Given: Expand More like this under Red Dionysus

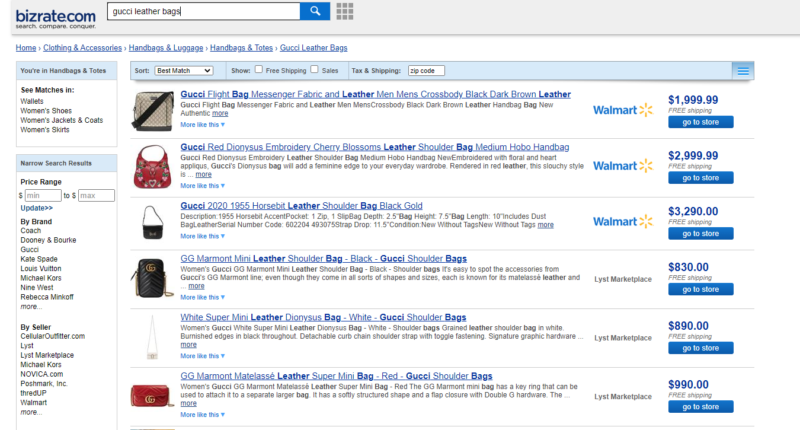Looking at the screenshot, I should point(202,186).
